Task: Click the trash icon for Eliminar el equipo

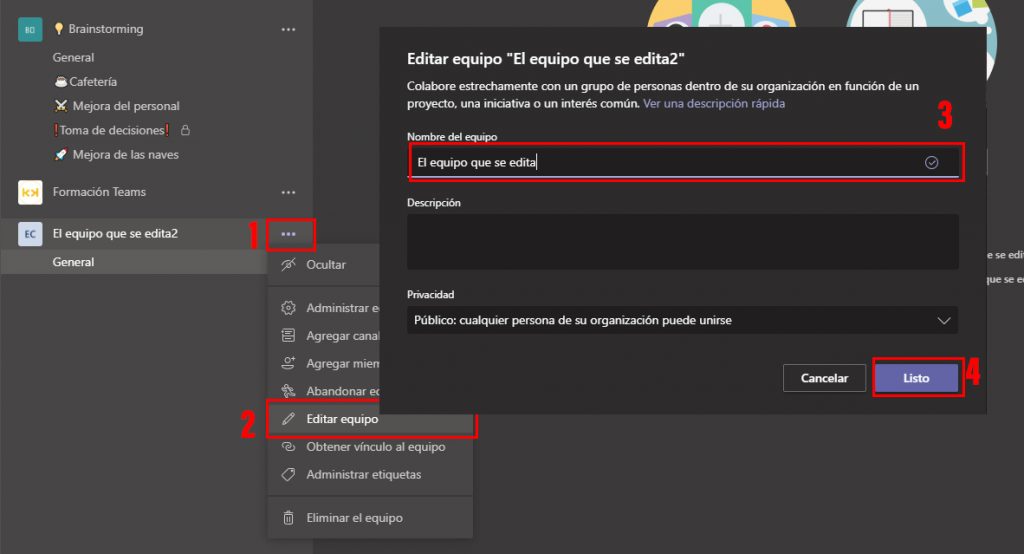Action: pos(288,518)
